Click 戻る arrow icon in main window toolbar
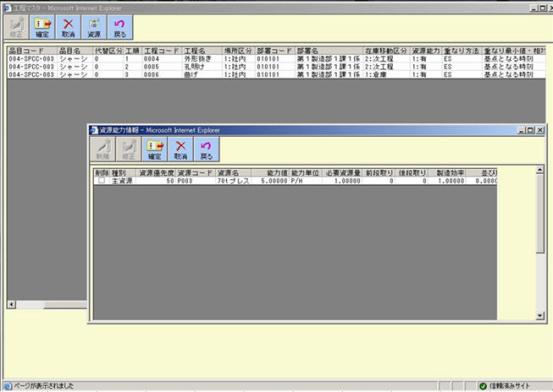This screenshot has height=392, width=553. point(120,27)
